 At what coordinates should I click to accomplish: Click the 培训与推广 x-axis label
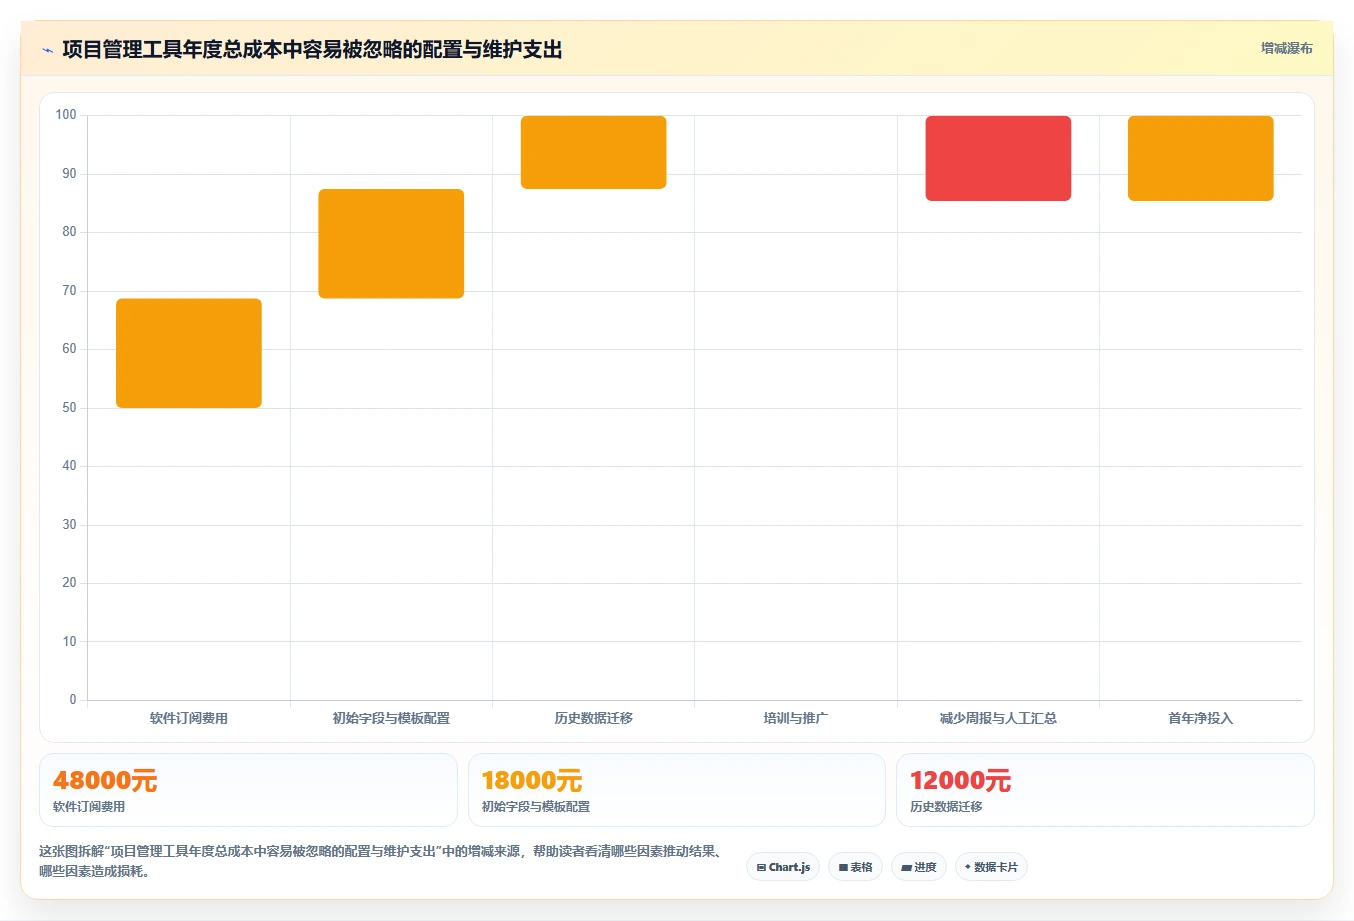pos(796,718)
